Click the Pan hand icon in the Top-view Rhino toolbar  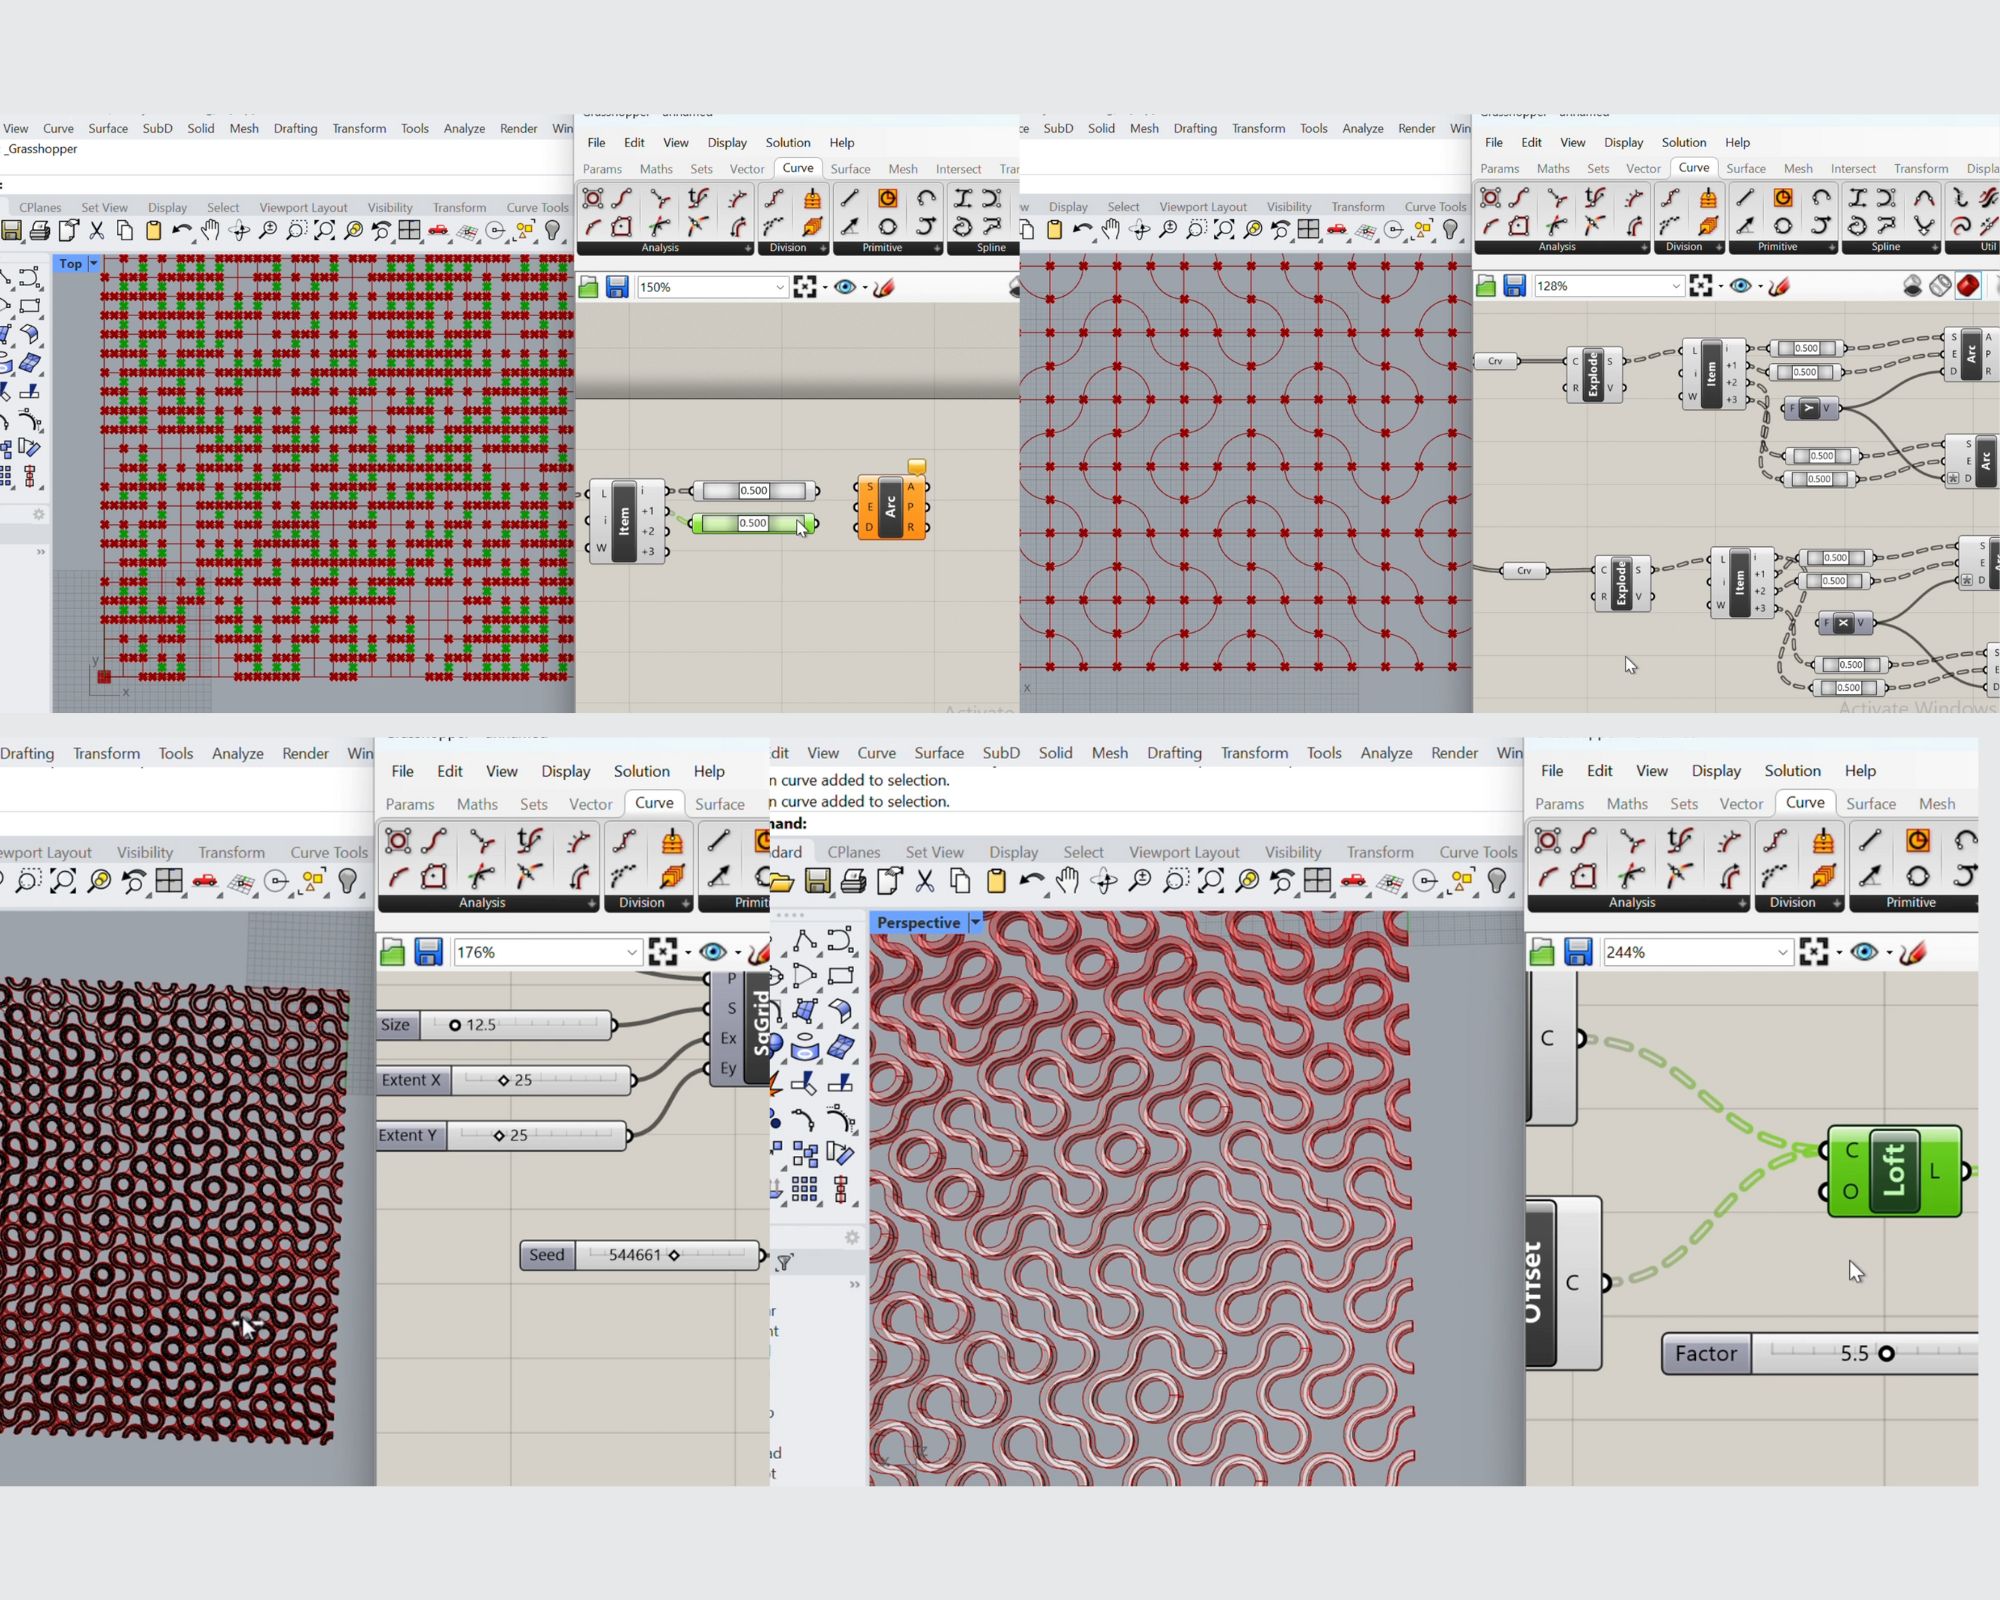pyautogui.click(x=210, y=231)
